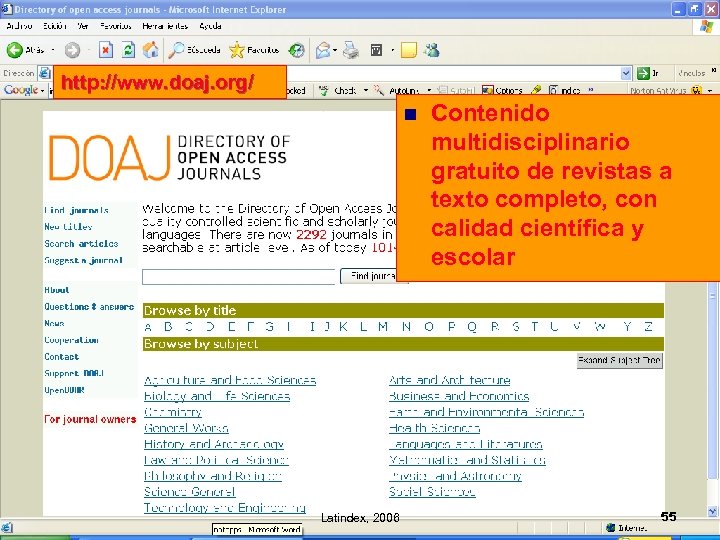Image resolution: width=720 pixels, height=540 pixels.
Task: Open the Find journals sidebar link
Action: click(76, 210)
